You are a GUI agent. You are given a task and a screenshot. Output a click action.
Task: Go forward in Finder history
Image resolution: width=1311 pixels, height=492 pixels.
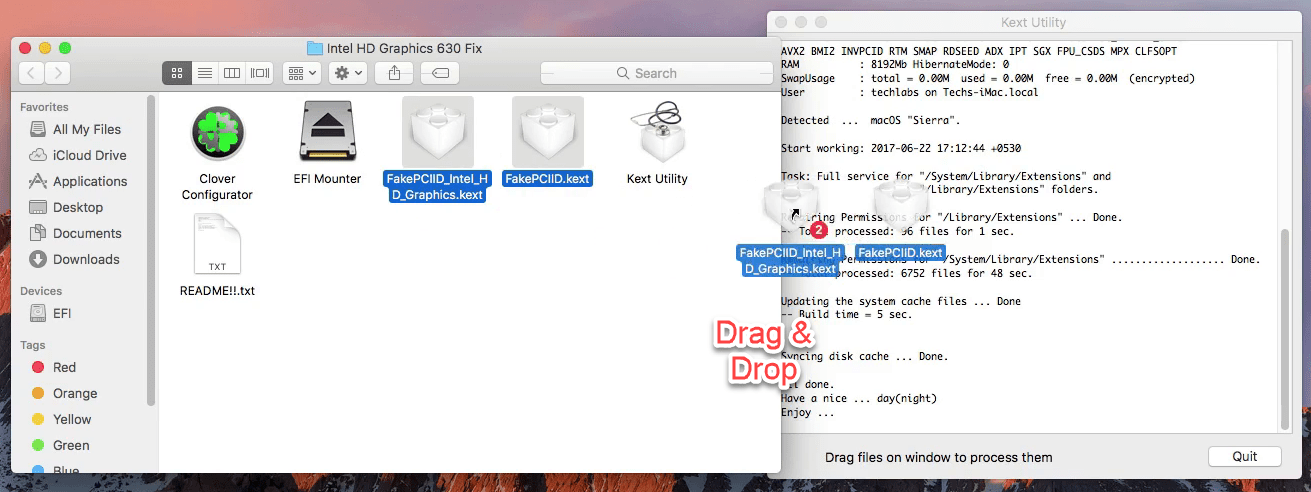[x=58, y=73]
